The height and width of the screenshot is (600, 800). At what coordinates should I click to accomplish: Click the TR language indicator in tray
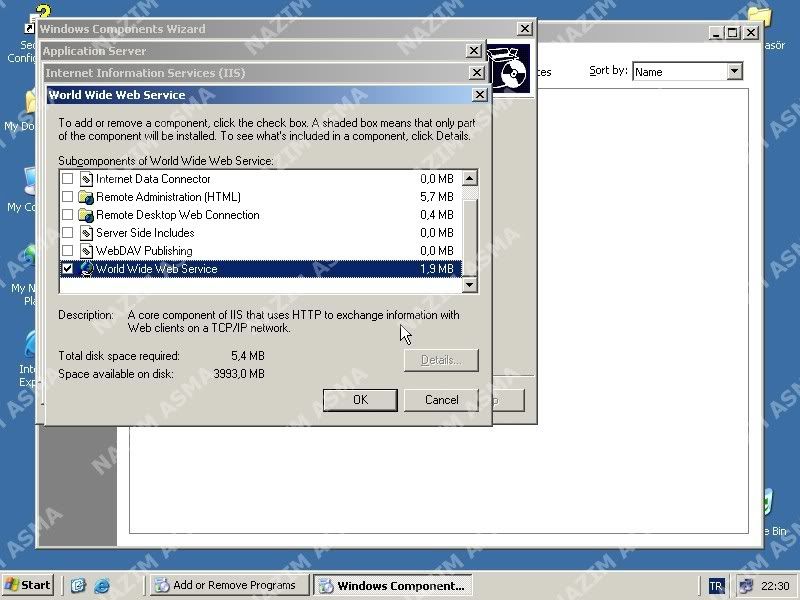[x=716, y=586]
